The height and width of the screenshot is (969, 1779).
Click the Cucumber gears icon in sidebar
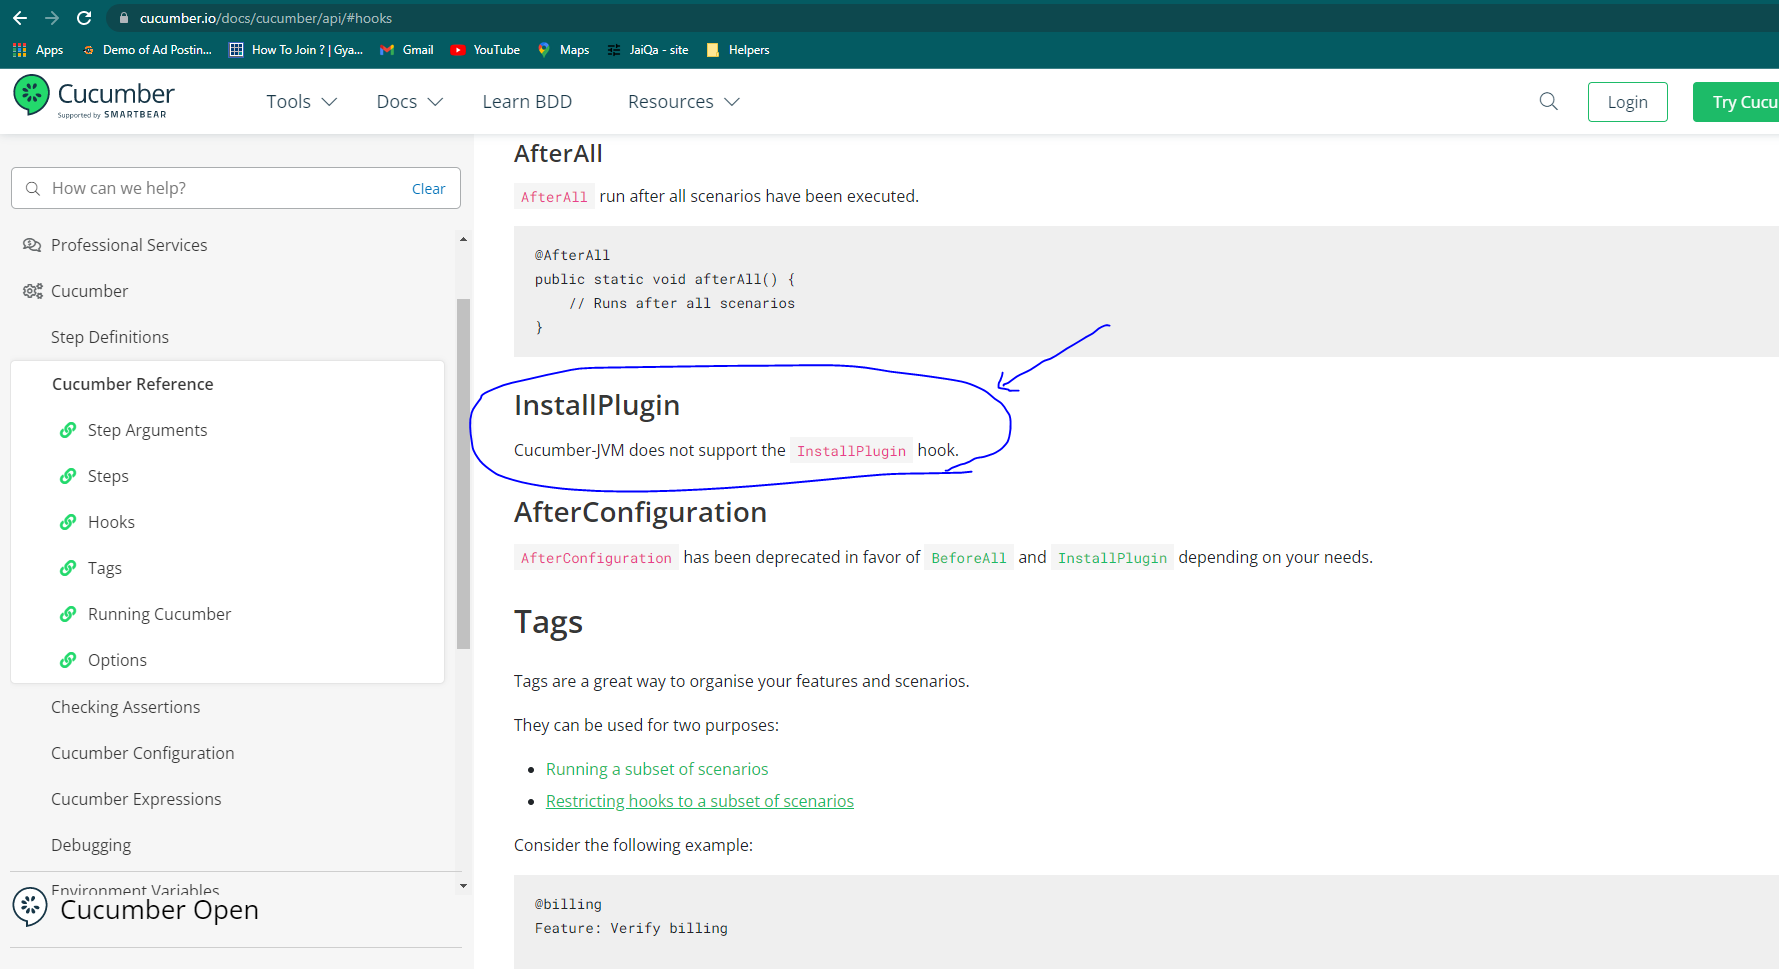click(32, 291)
